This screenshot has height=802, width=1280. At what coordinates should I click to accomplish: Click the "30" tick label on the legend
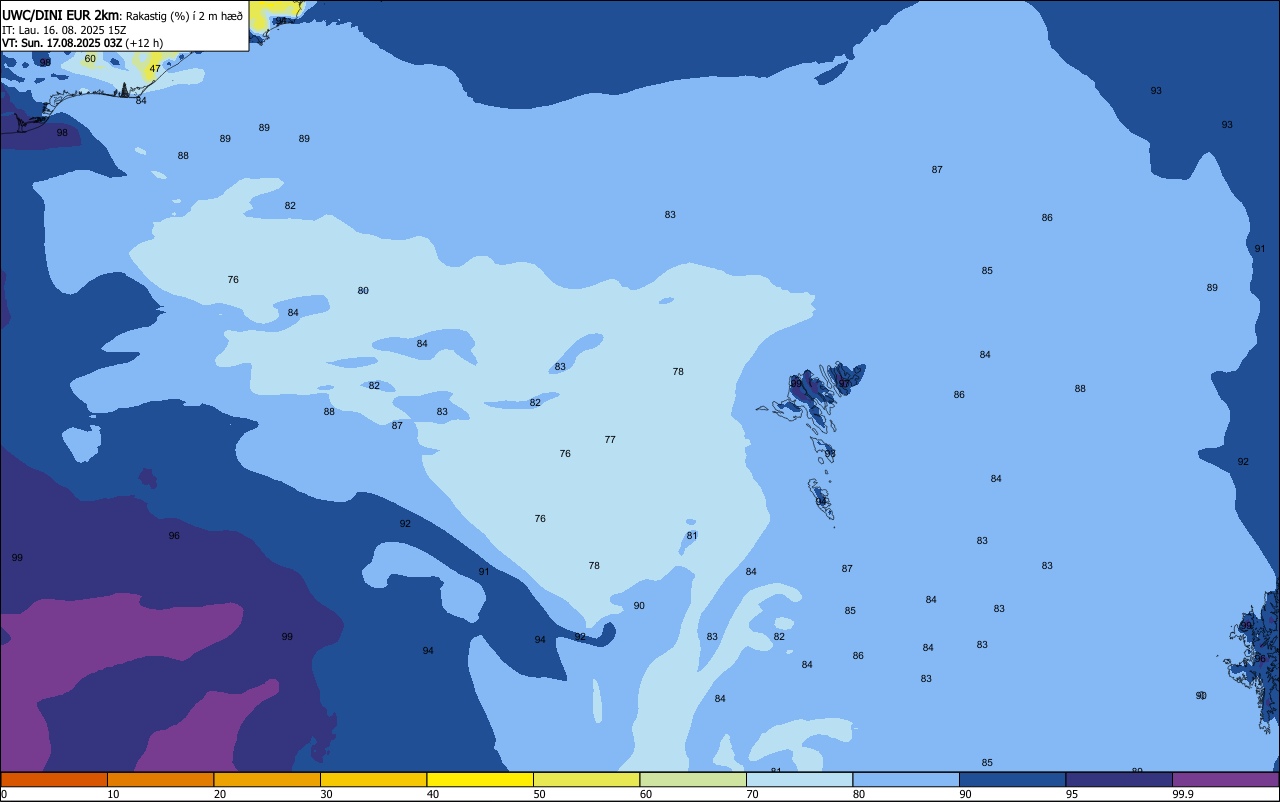[x=326, y=794]
